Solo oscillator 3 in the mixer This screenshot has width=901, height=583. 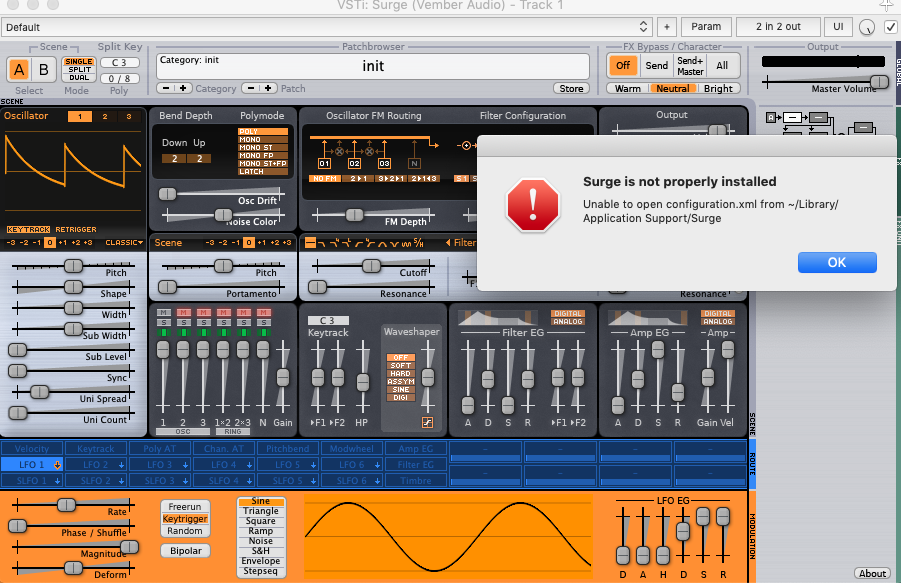pos(203,323)
